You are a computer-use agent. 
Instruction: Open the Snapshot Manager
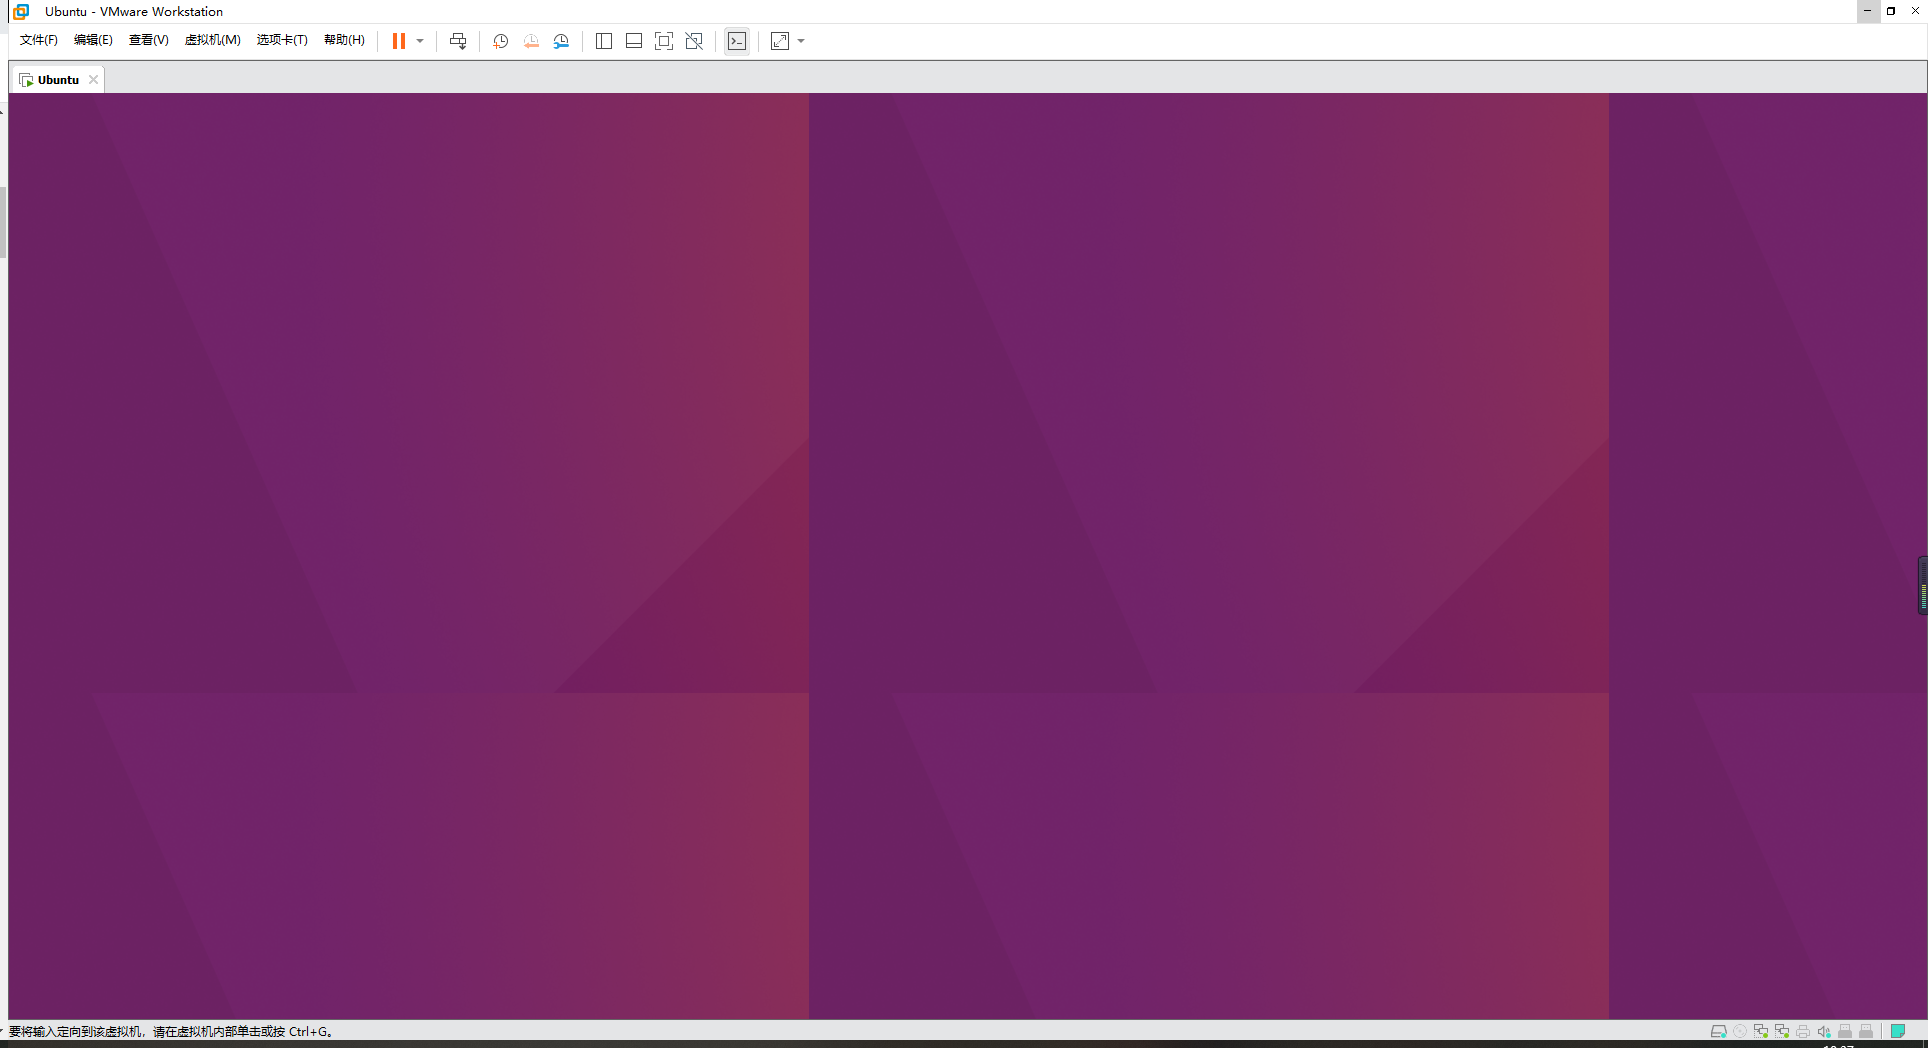pyautogui.click(x=561, y=41)
